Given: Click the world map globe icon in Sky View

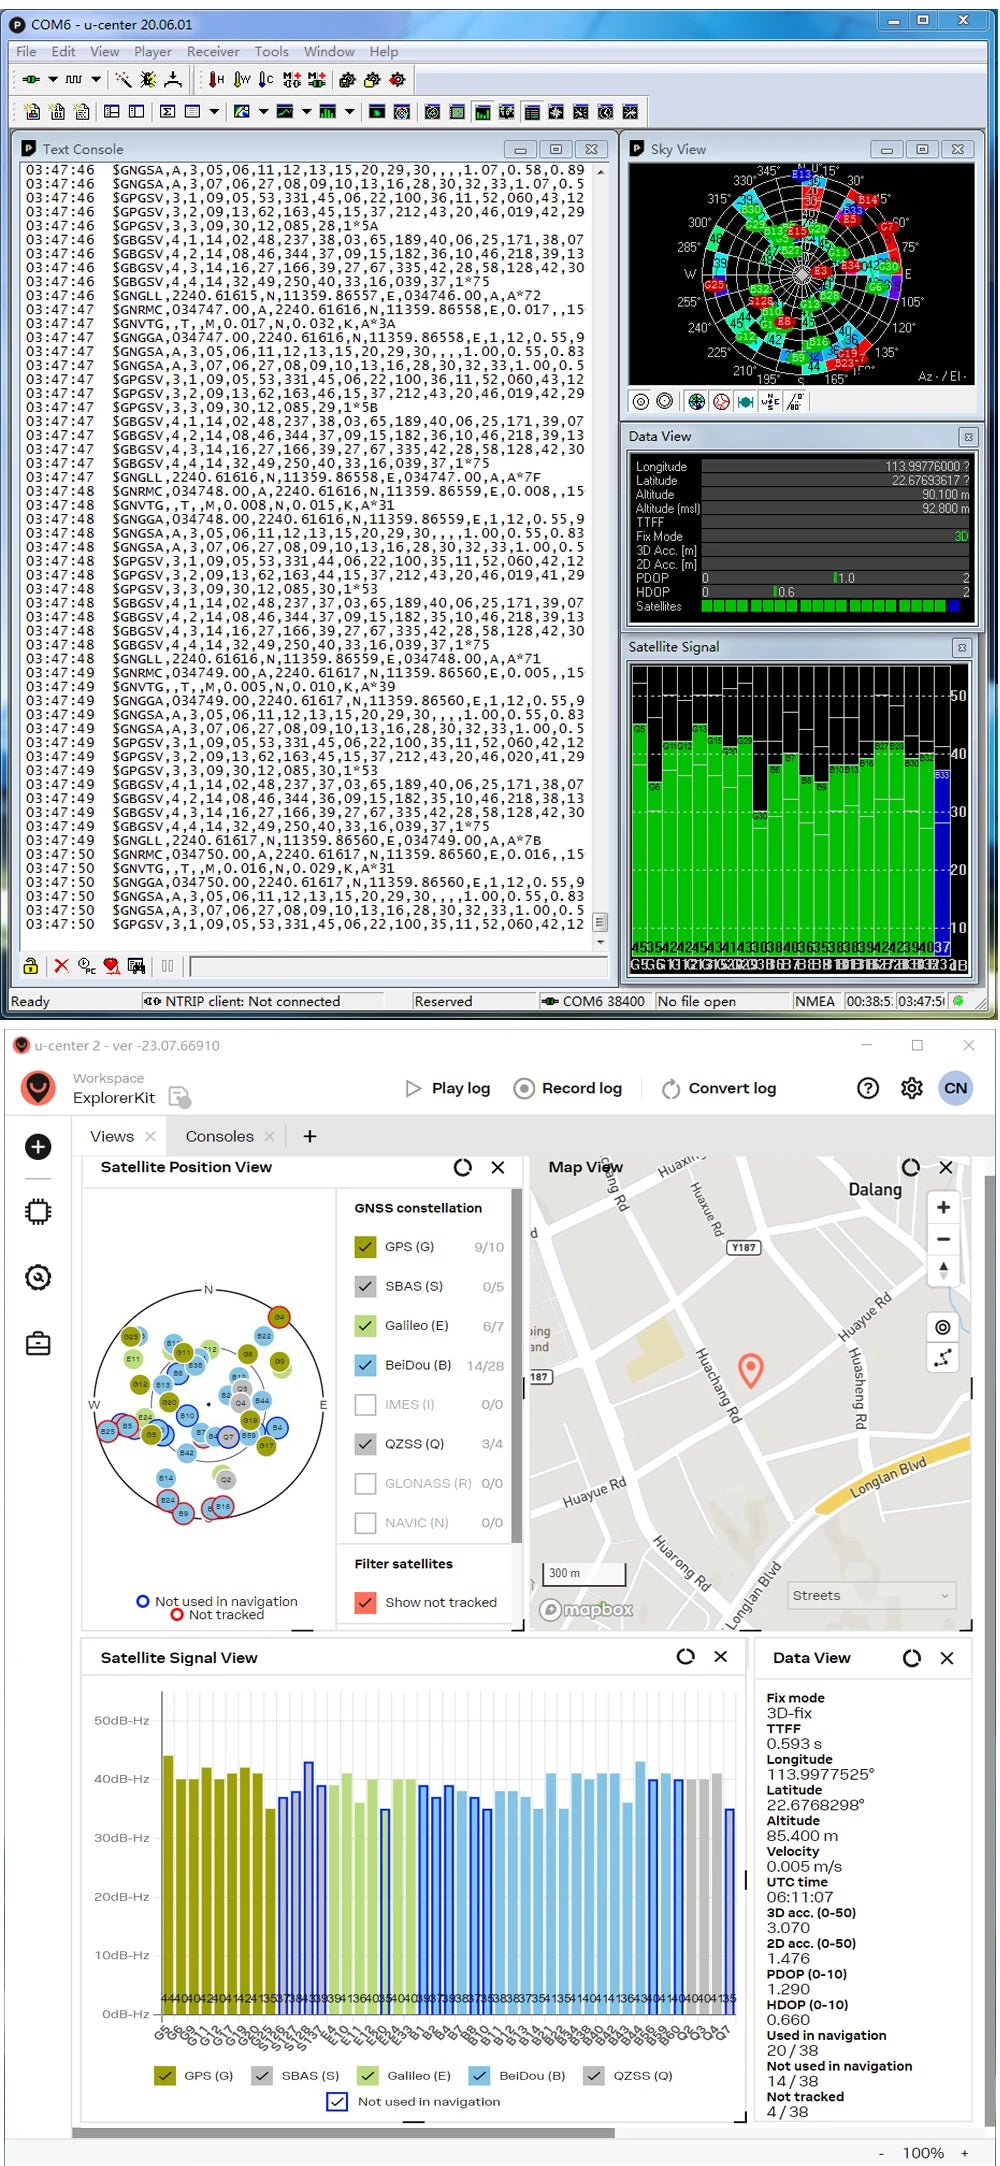Looking at the screenshot, I should point(696,401).
